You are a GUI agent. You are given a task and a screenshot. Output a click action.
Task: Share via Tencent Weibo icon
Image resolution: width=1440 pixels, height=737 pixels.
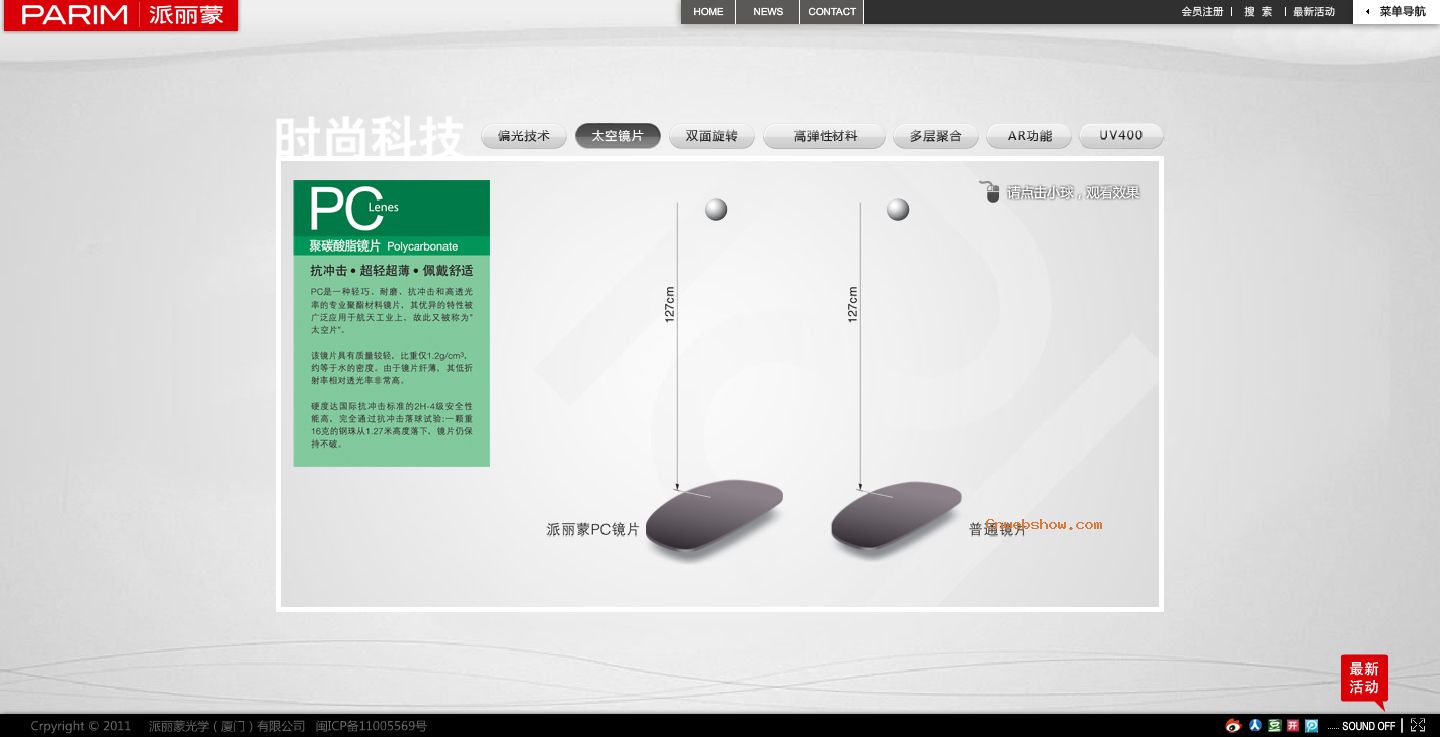point(1312,726)
